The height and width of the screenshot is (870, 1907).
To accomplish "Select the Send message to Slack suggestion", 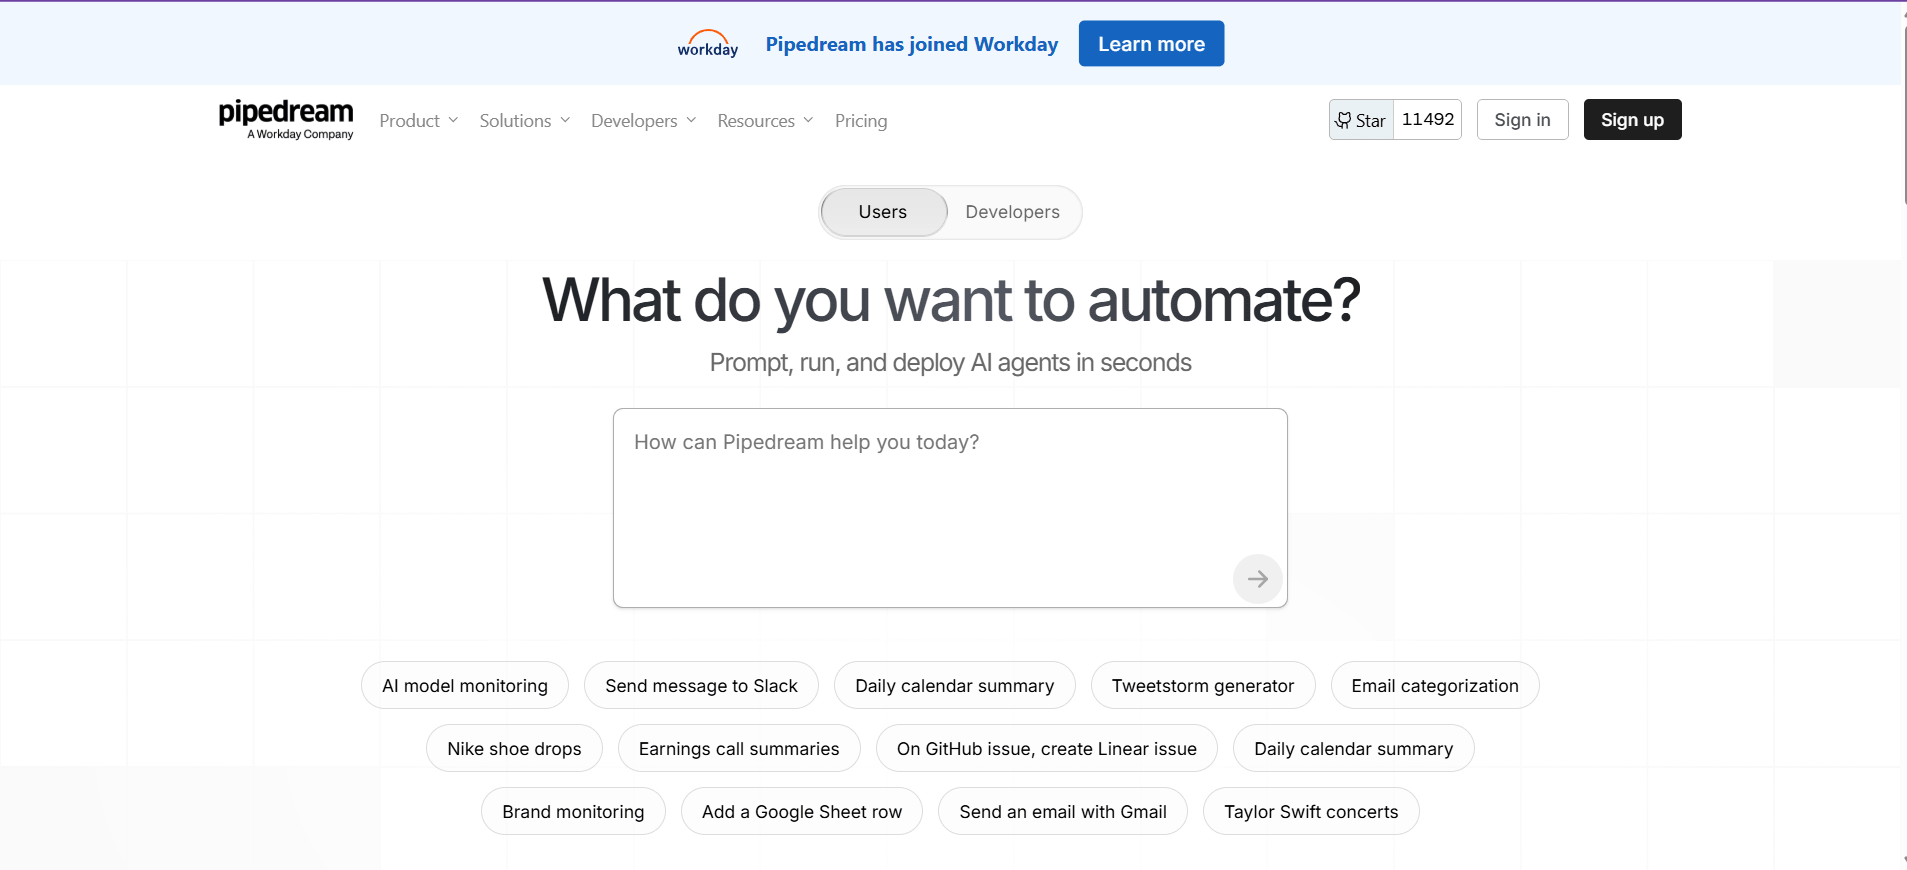I will pos(701,686).
